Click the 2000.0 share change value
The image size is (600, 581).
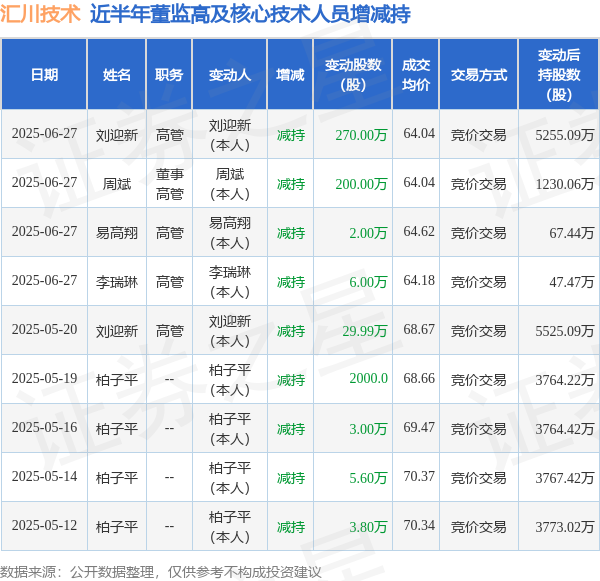[368, 378]
